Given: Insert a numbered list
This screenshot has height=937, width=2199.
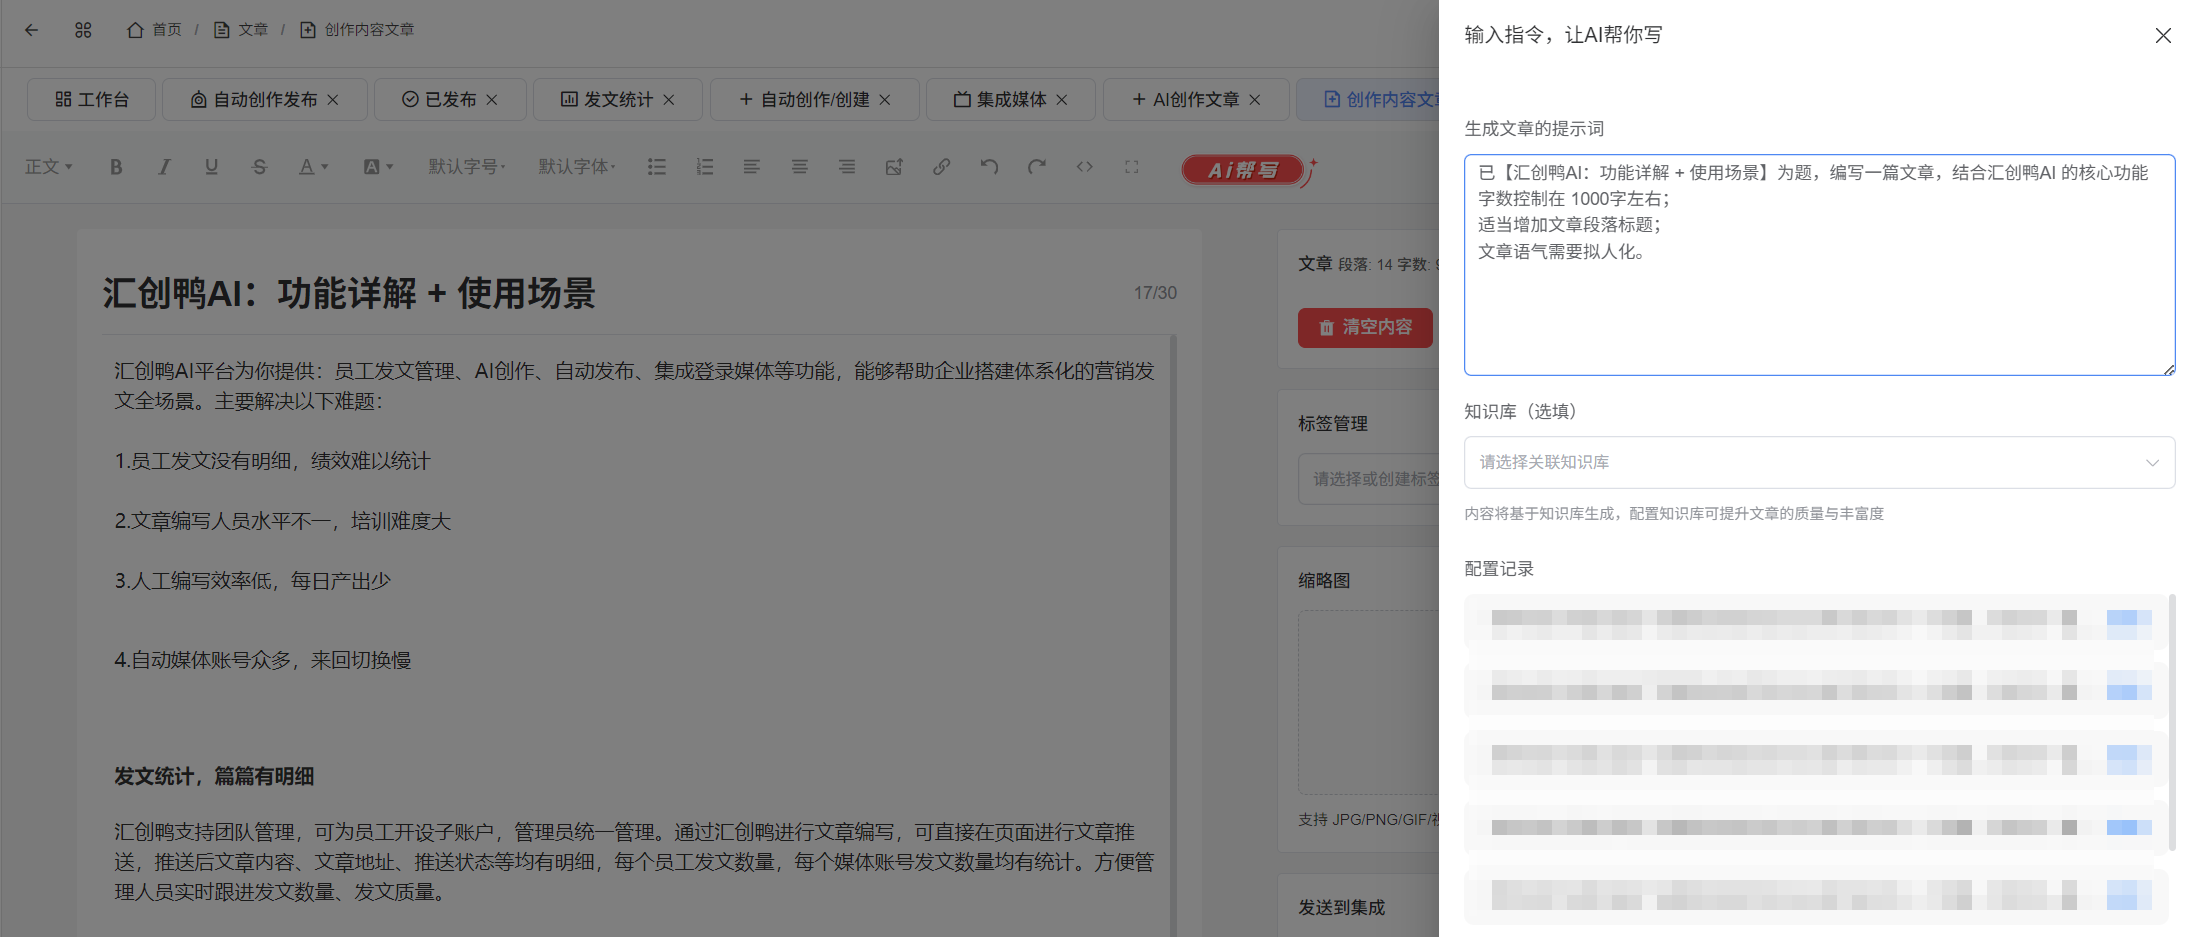Looking at the screenshot, I should point(705,167).
